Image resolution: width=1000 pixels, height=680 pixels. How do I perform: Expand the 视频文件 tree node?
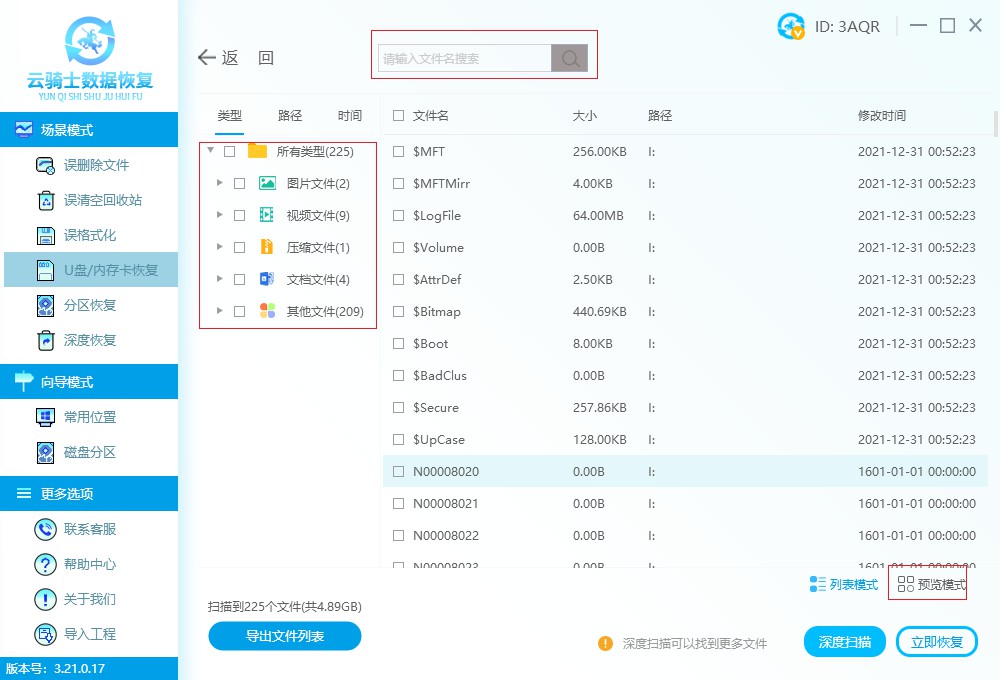coord(219,215)
